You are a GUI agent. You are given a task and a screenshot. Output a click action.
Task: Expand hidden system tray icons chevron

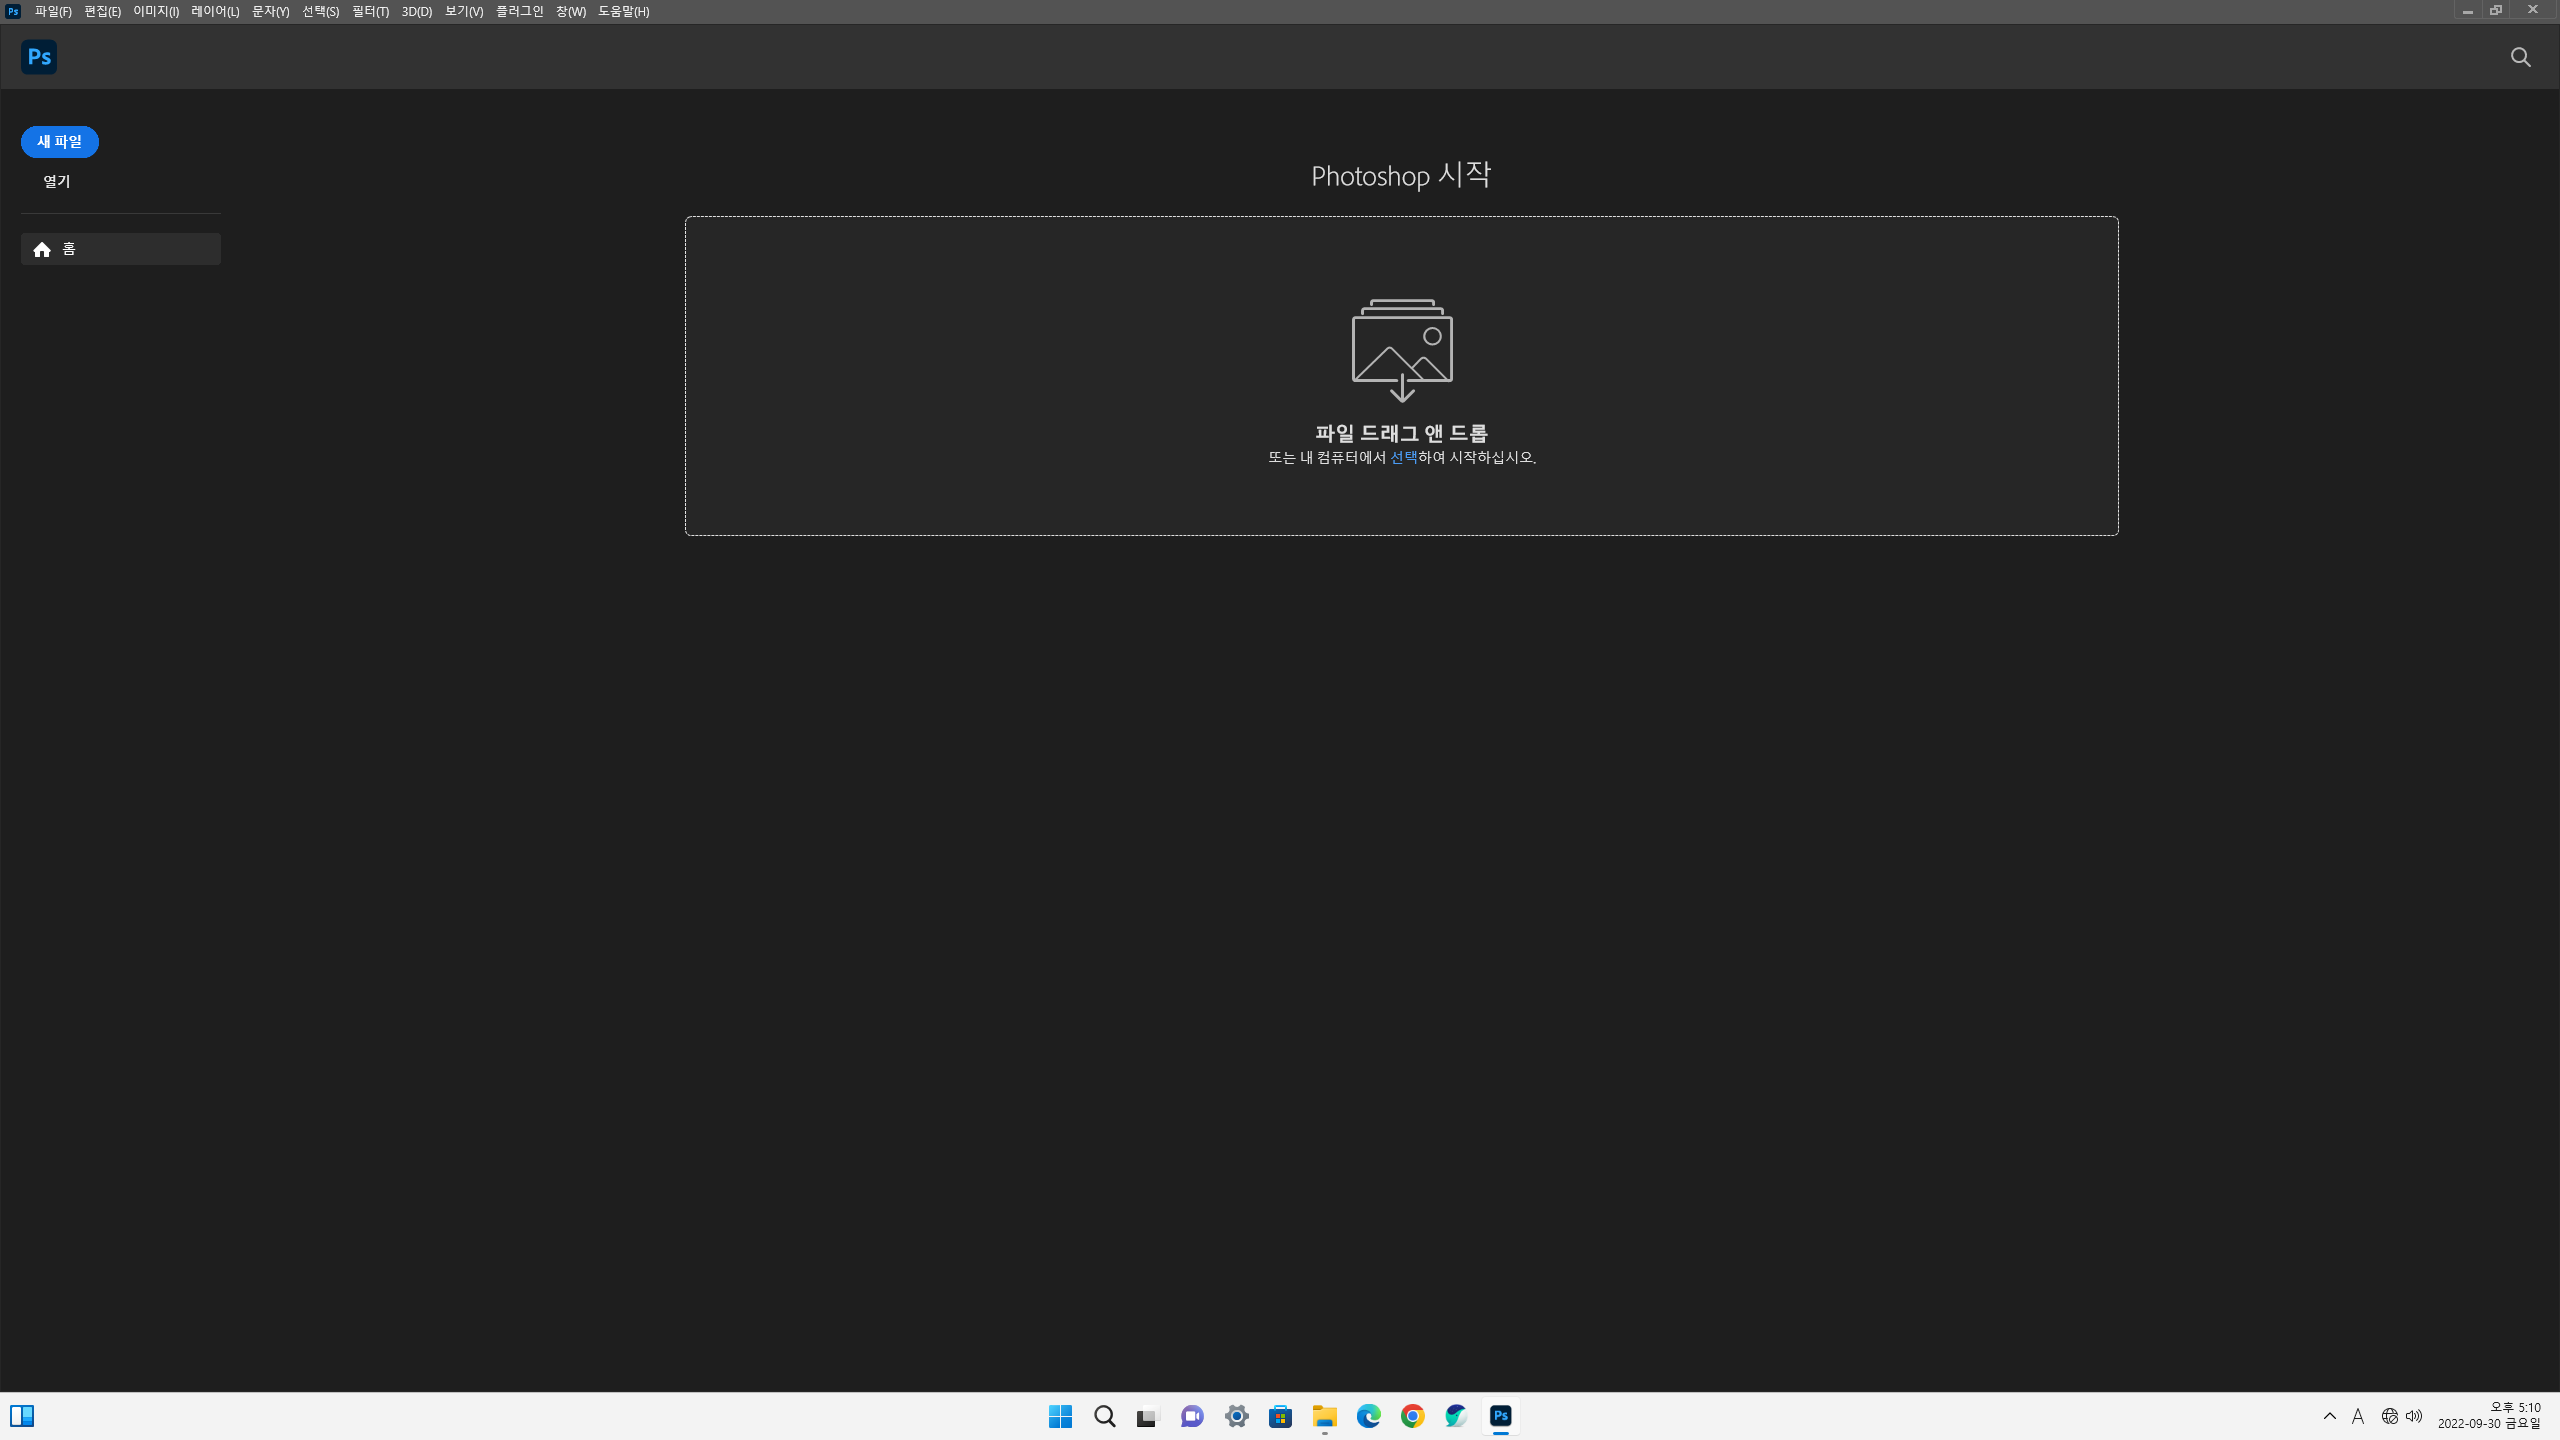point(2329,1416)
